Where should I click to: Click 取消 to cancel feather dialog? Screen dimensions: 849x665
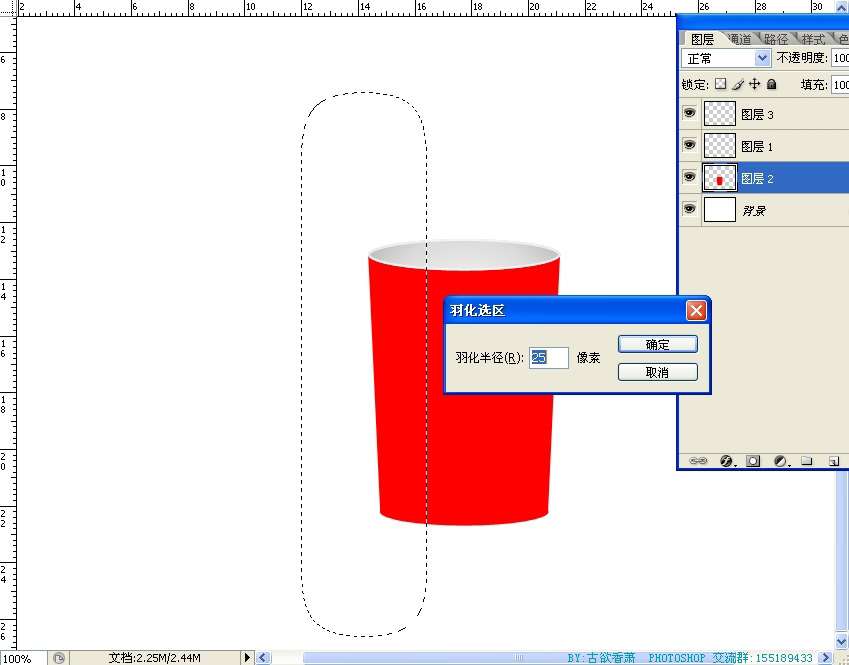click(657, 372)
